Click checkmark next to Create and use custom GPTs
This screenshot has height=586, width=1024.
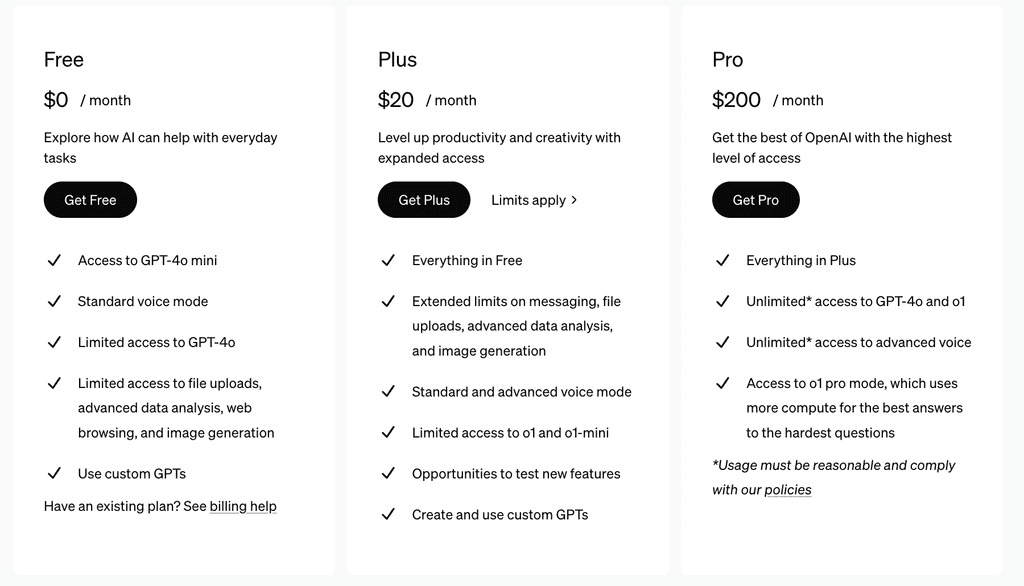click(x=389, y=515)
